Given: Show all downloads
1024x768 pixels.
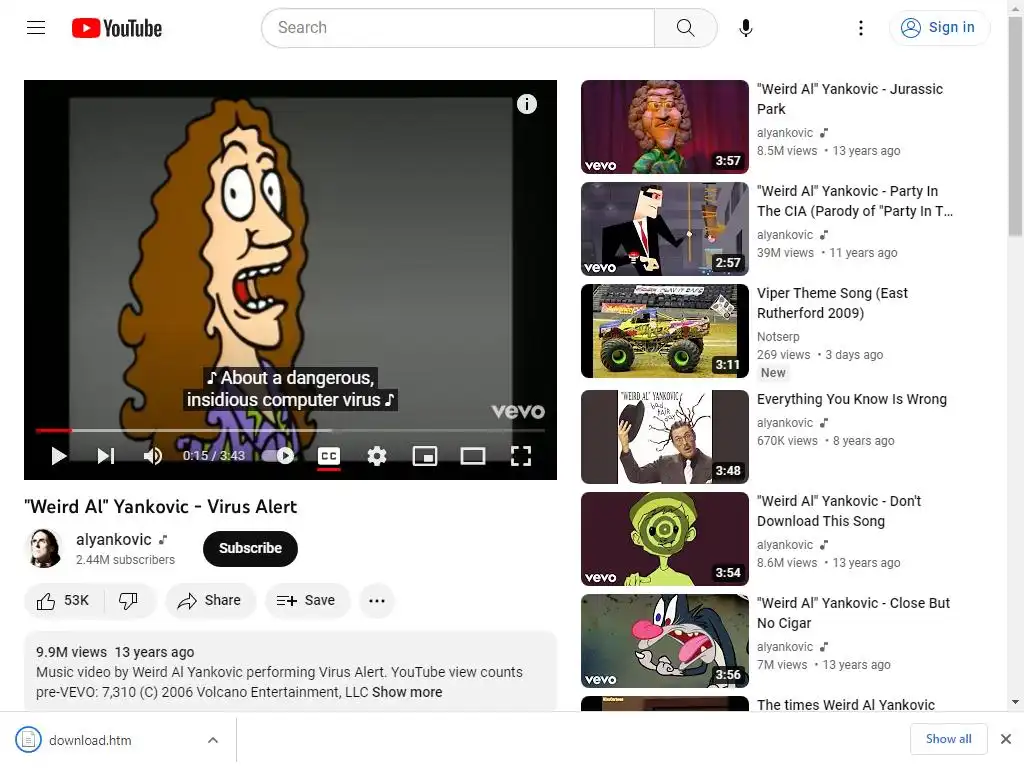Looking at the screenshot, I should point(948,739).
